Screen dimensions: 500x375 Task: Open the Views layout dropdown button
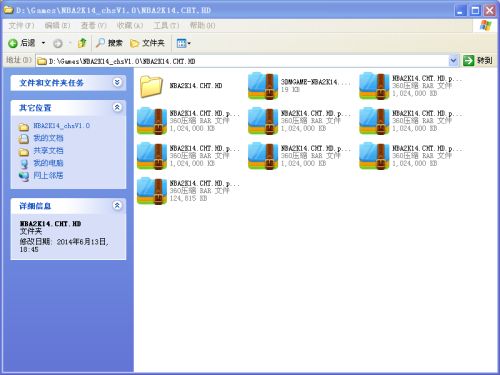coord(183,43)
